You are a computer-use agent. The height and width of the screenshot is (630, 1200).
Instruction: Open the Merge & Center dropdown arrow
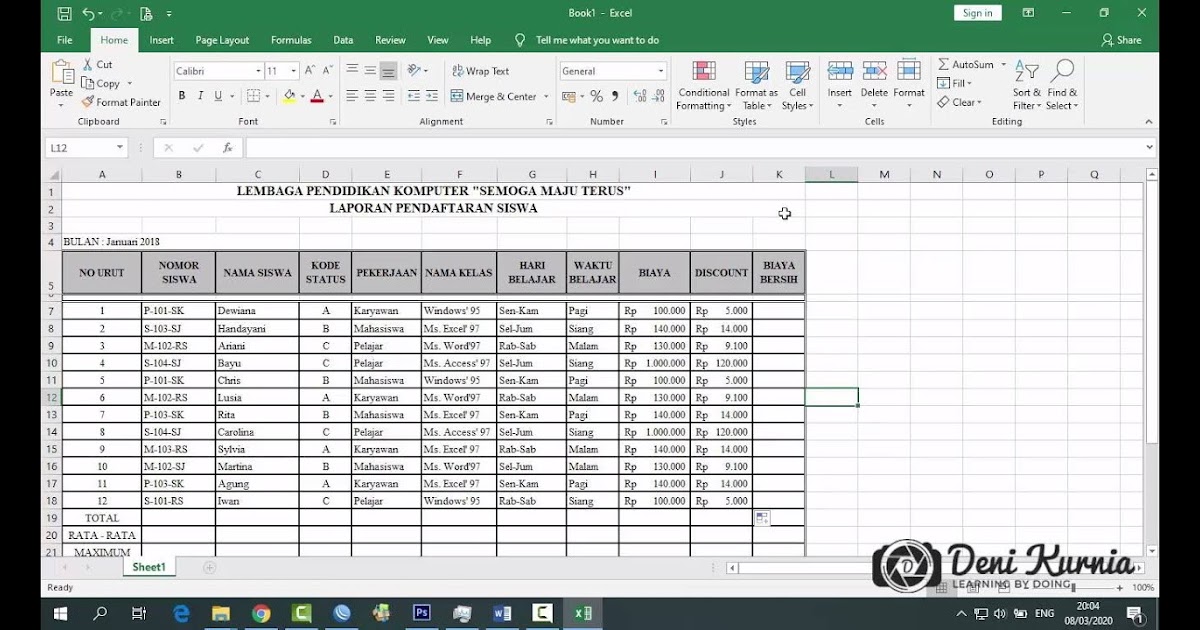coord(546,96)
